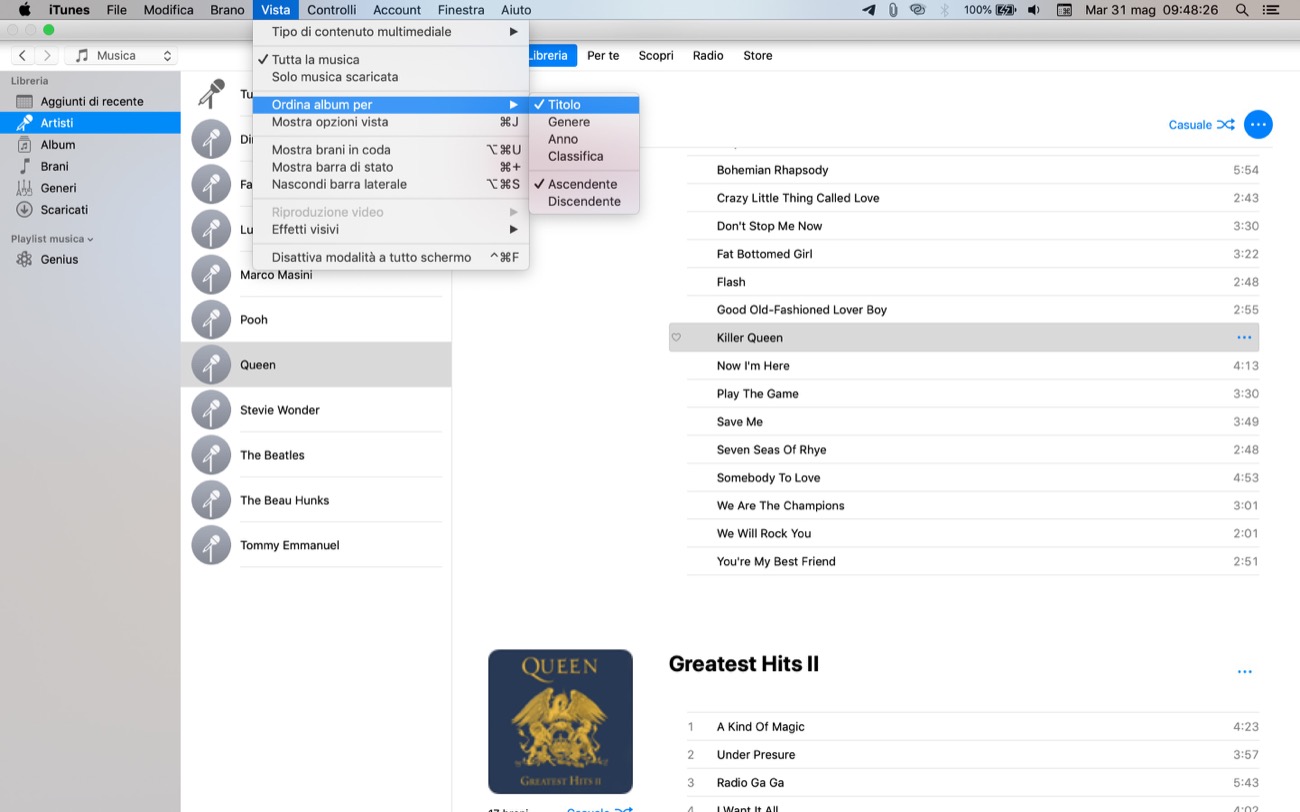Select Tutta la musica option
The width and height of the screenshot is (1300, 812).
click(391, 60)
